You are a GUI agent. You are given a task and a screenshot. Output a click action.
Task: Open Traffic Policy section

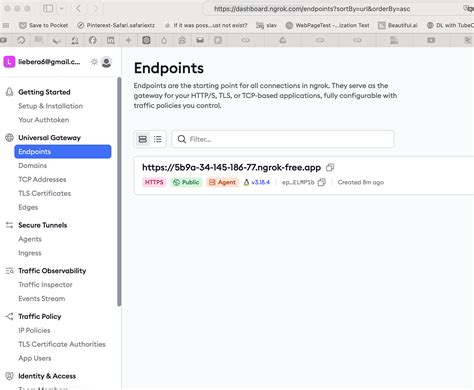click(40, 316)
